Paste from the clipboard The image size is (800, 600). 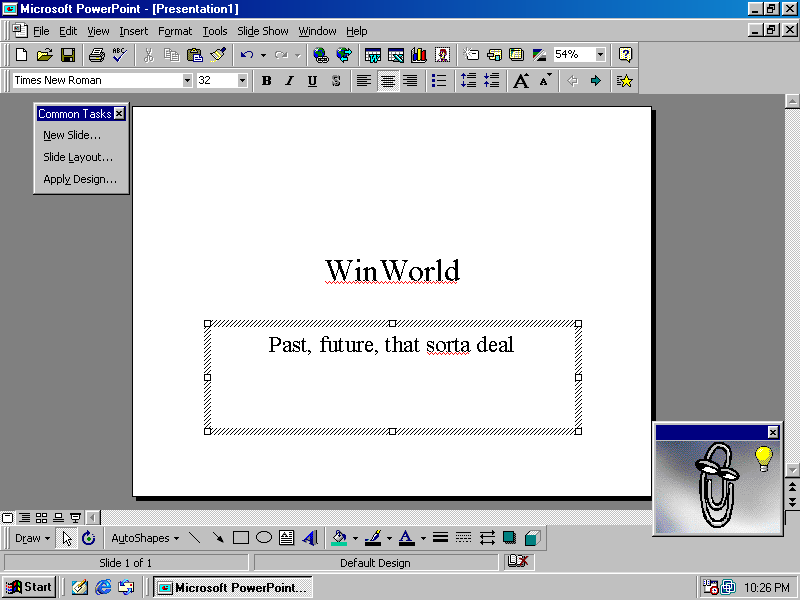pos(195,55)
